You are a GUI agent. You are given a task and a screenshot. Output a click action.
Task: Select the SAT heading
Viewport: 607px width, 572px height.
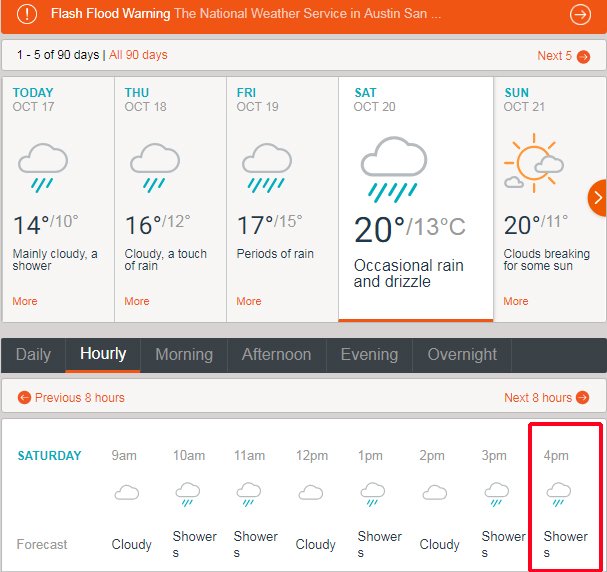[x=365, y=92]
